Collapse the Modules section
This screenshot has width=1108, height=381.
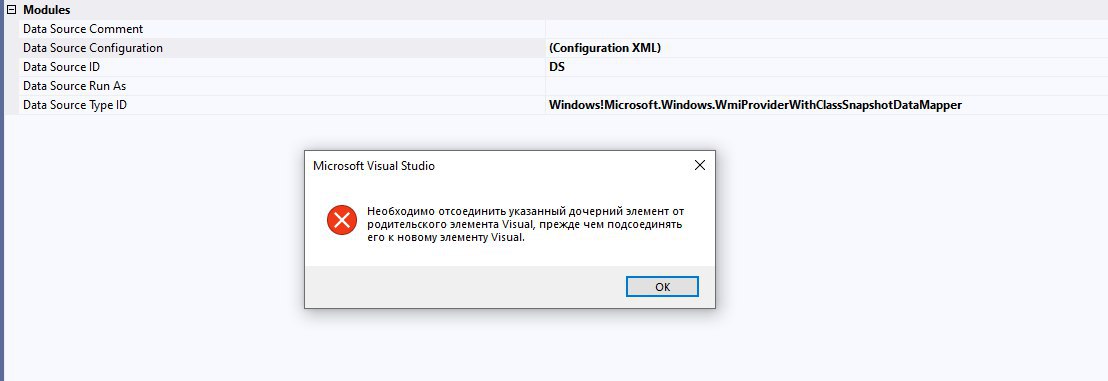tap(11, 11)
